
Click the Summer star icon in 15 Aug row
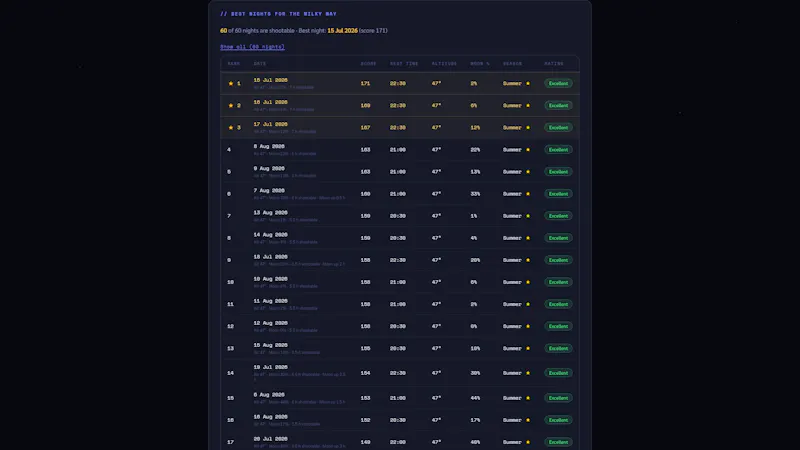point(528,348)
